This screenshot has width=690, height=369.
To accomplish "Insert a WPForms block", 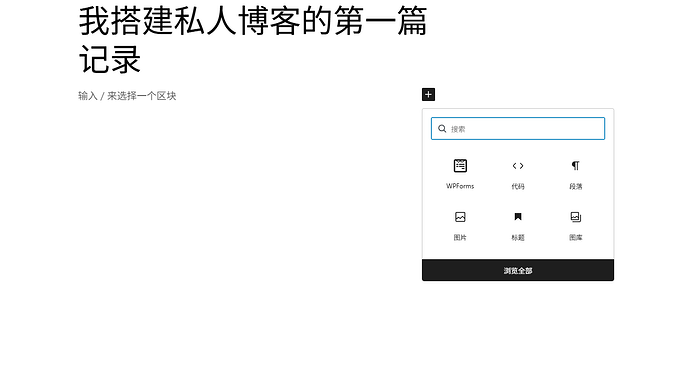I will point(460,175).
